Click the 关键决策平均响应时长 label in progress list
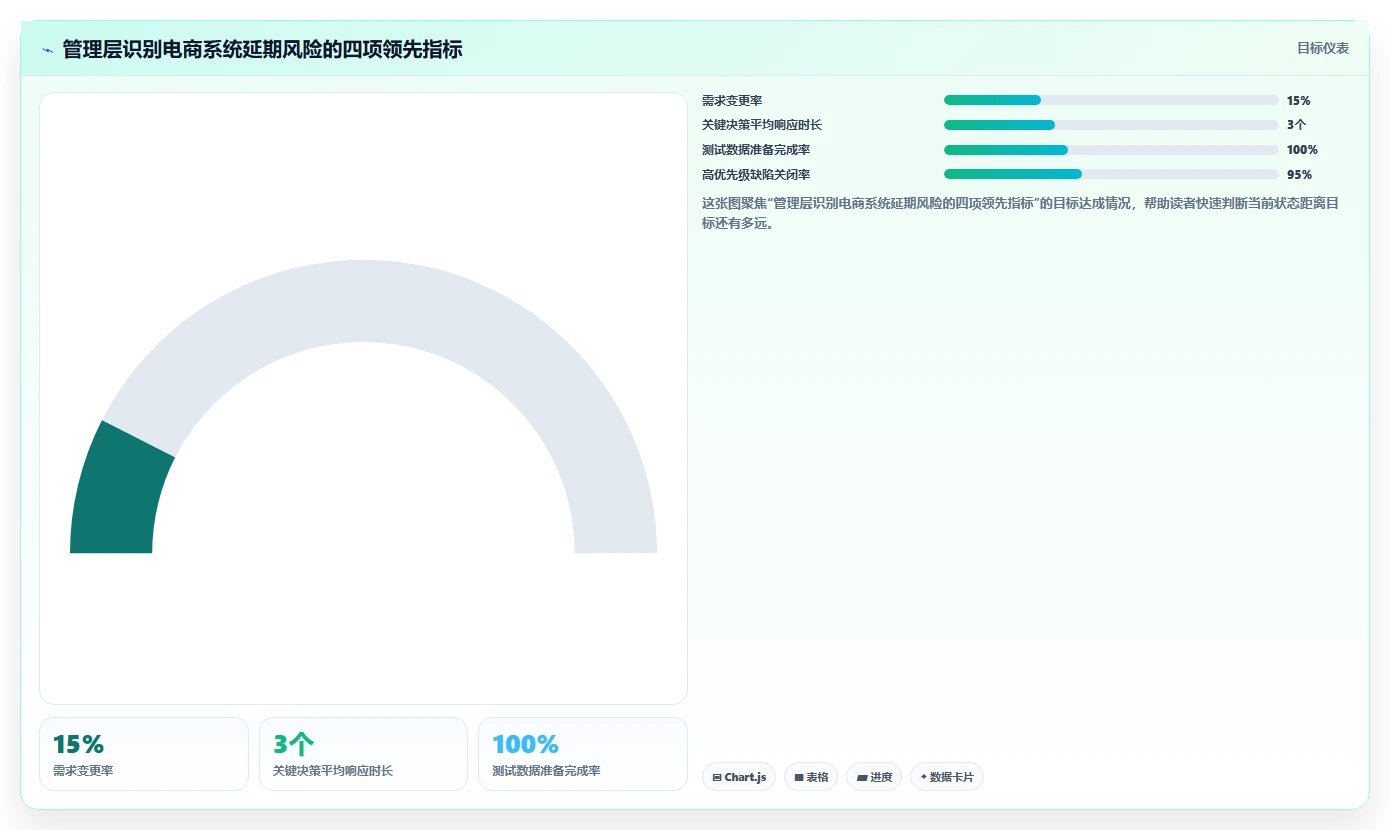 [x=762, y=125]
